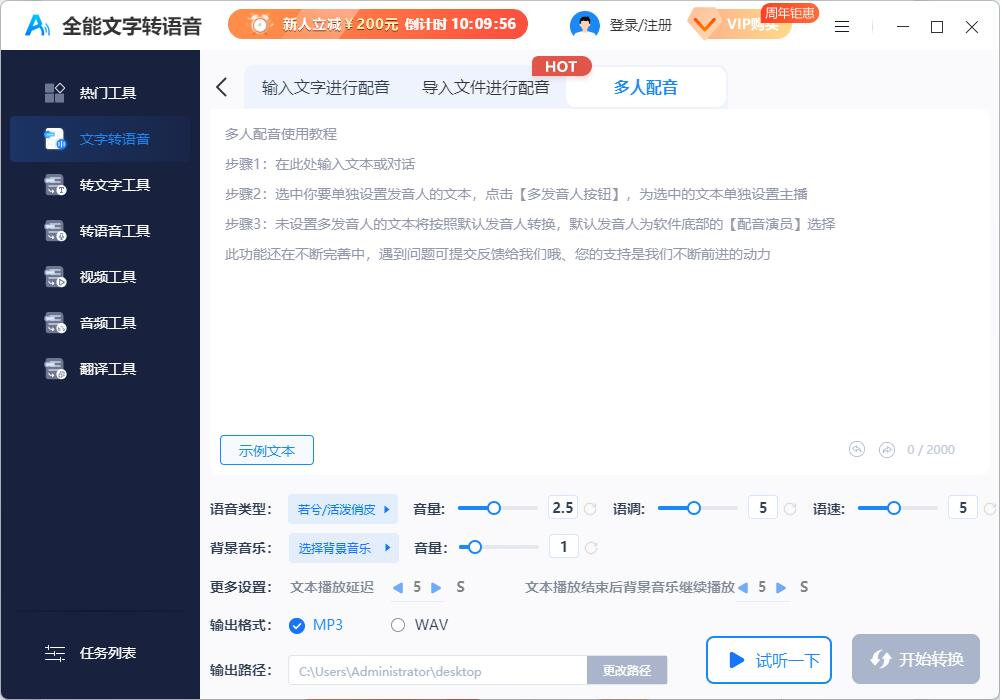1000x700 pixels.
Task: Click the 翻译工具 sidebar icon
Action: click(x=55, y=368)
